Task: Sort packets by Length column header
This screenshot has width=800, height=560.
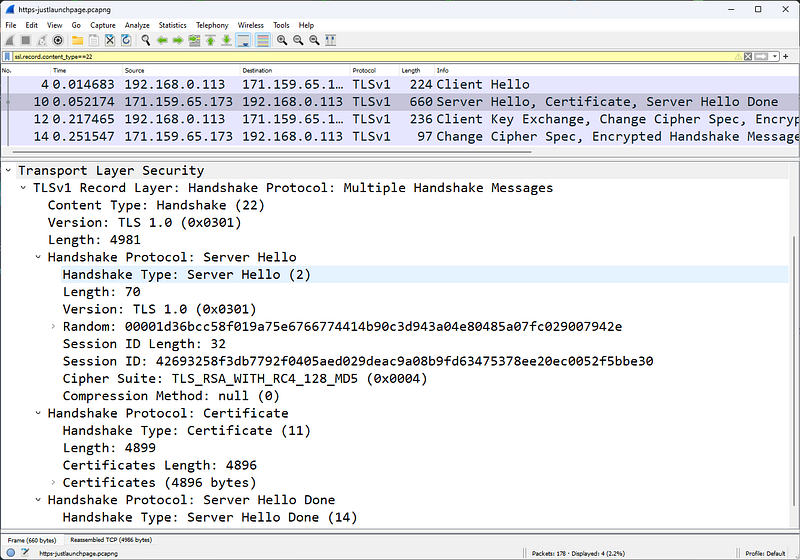Action: [x=416, y=70]
